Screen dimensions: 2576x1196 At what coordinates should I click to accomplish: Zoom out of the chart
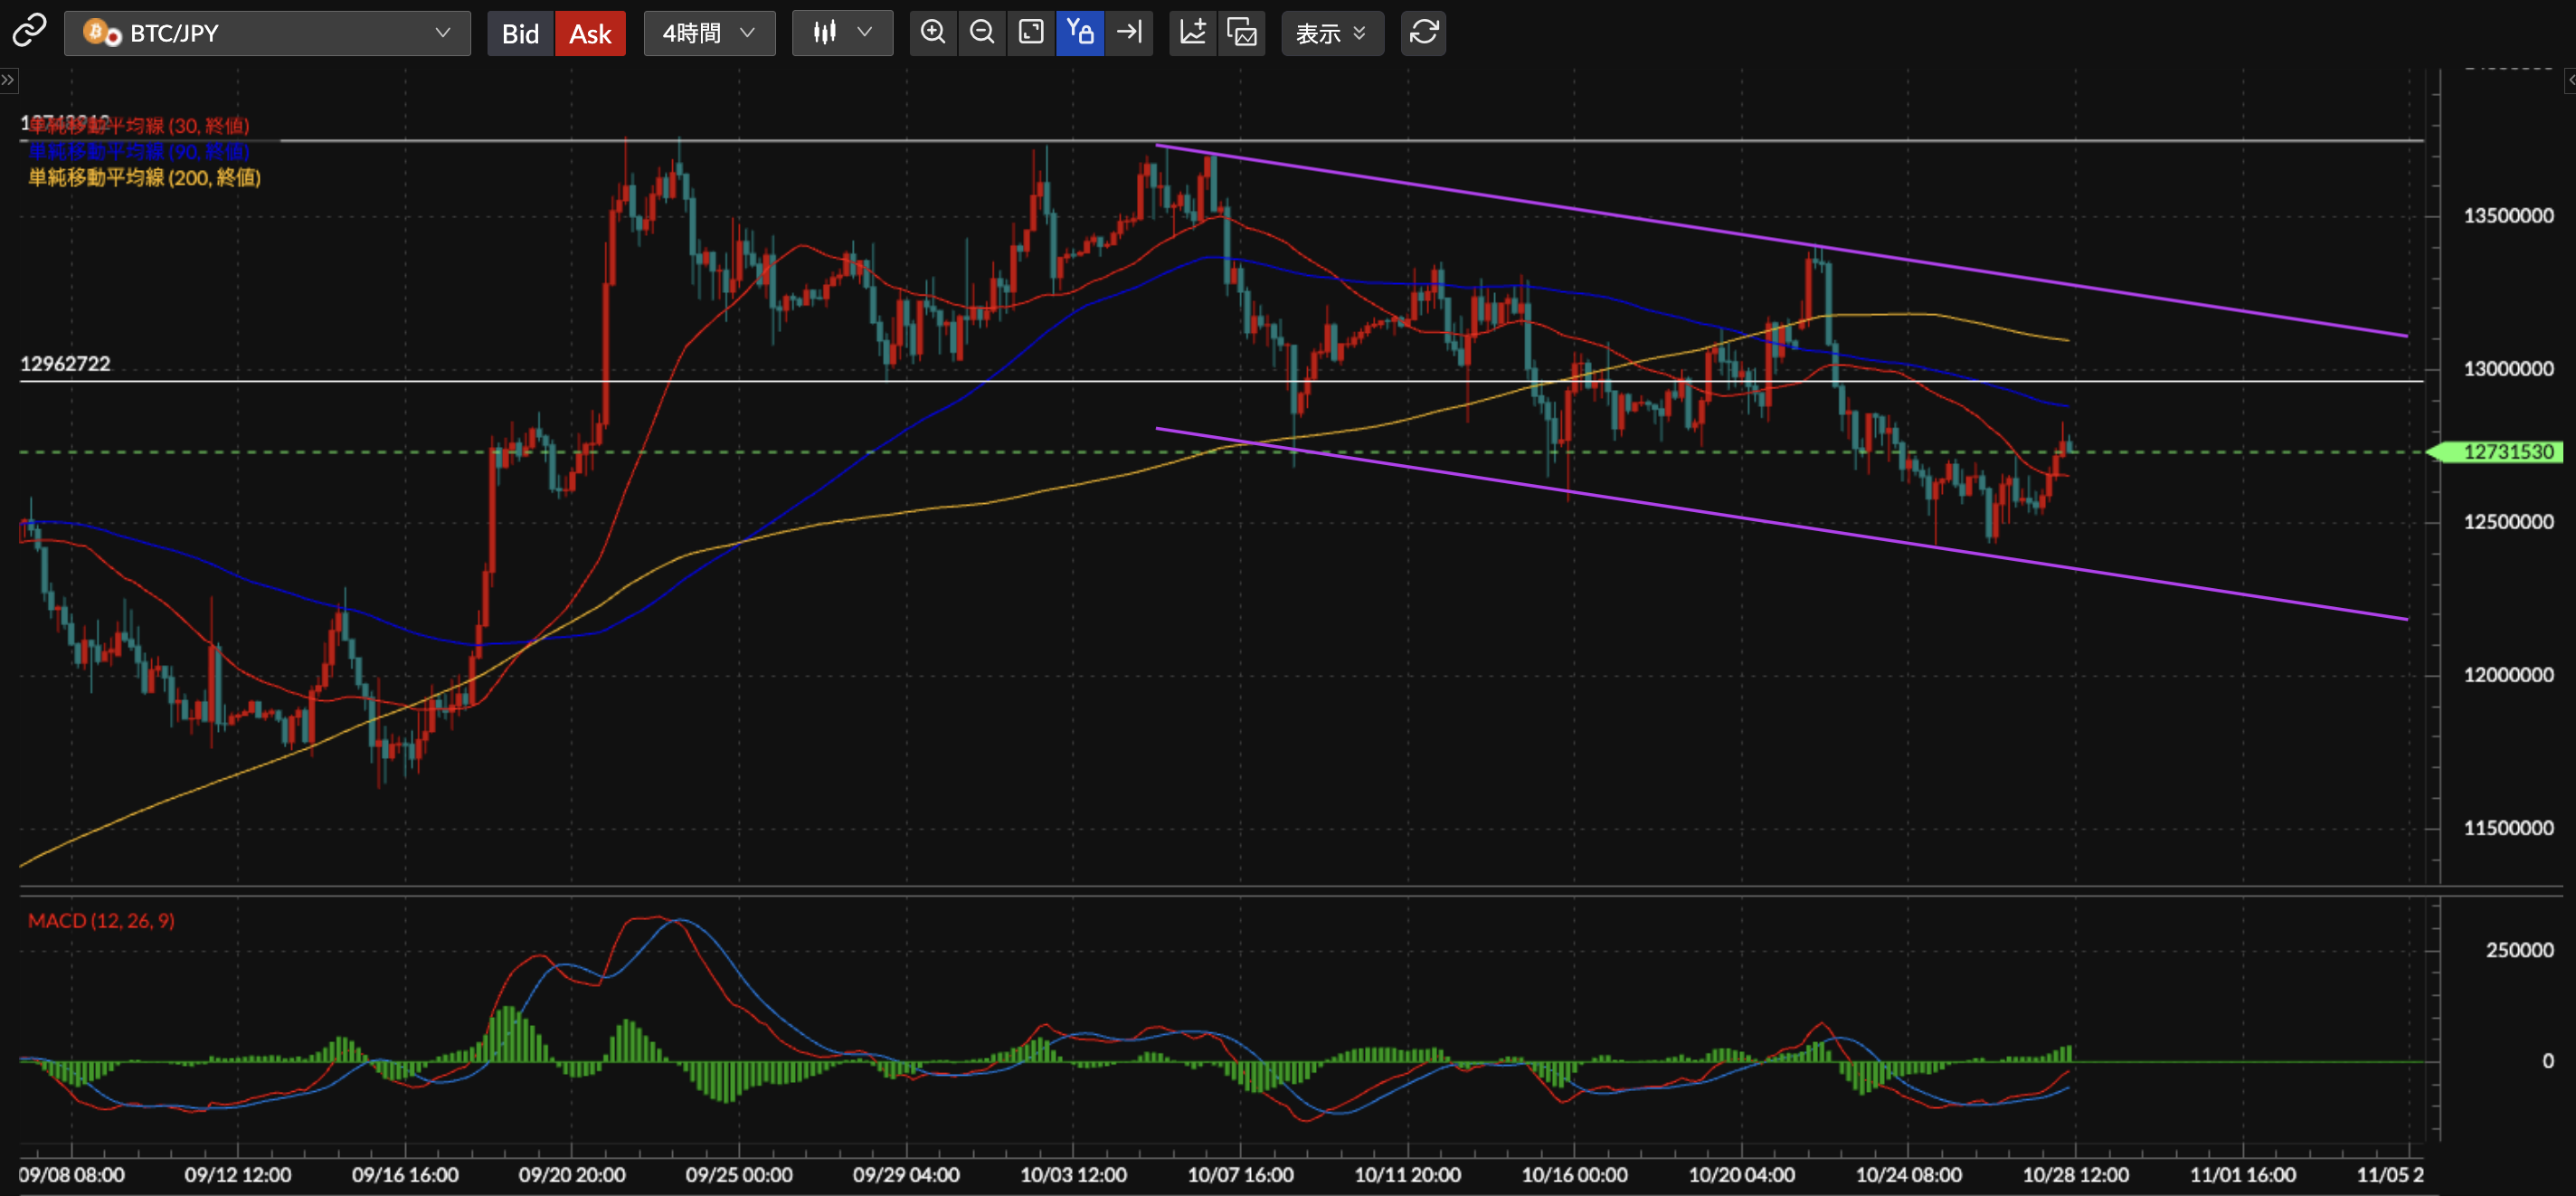pyautogui.click(x=982, y=33)
